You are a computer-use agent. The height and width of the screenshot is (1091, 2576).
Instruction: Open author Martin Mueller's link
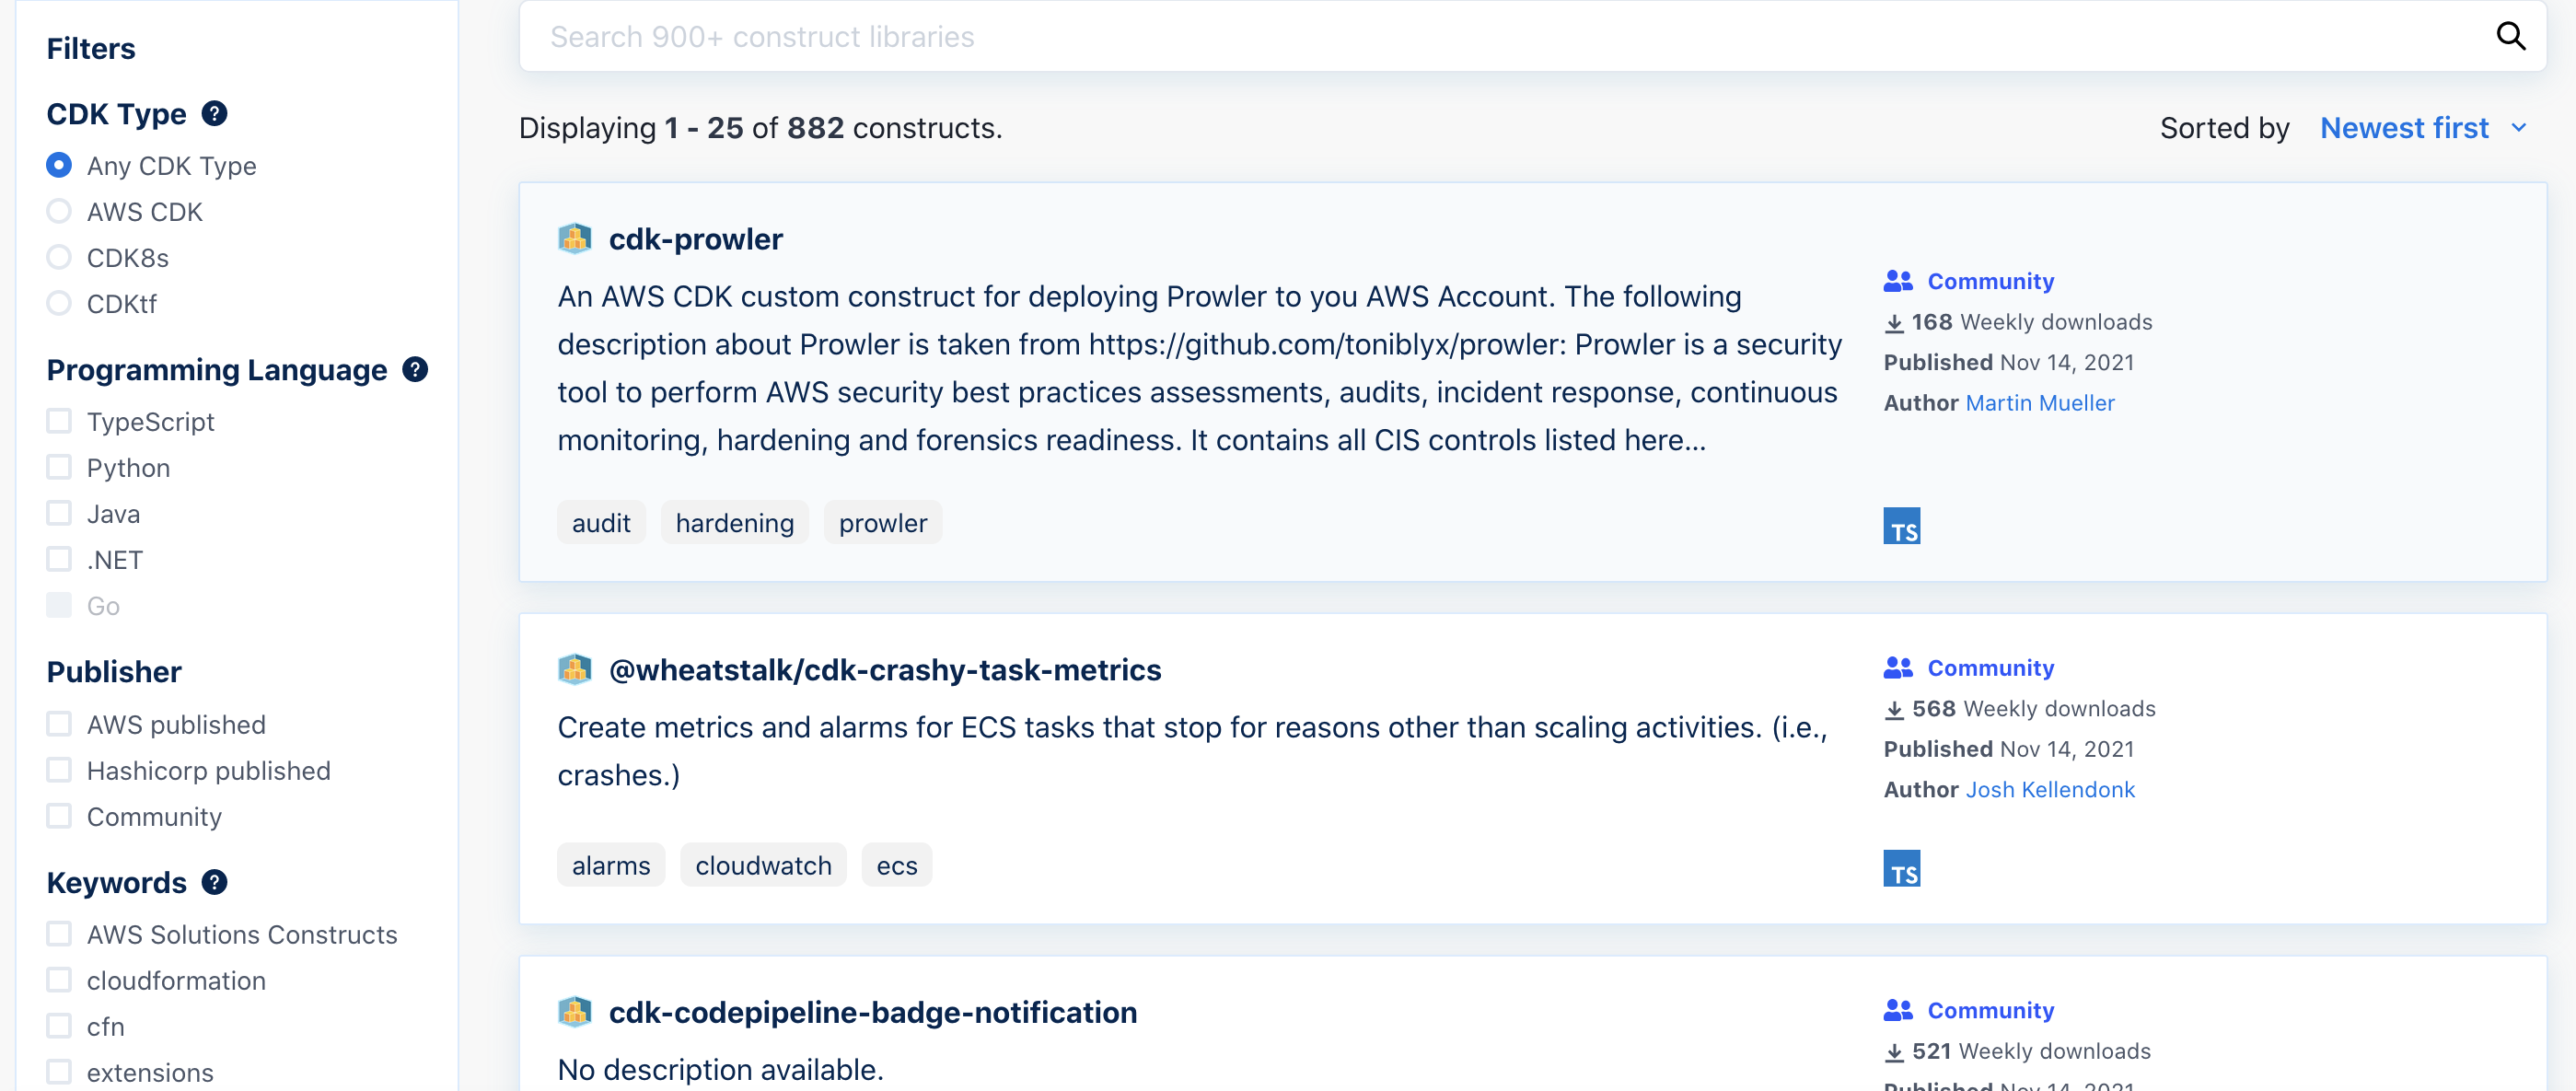point(2039,403)
